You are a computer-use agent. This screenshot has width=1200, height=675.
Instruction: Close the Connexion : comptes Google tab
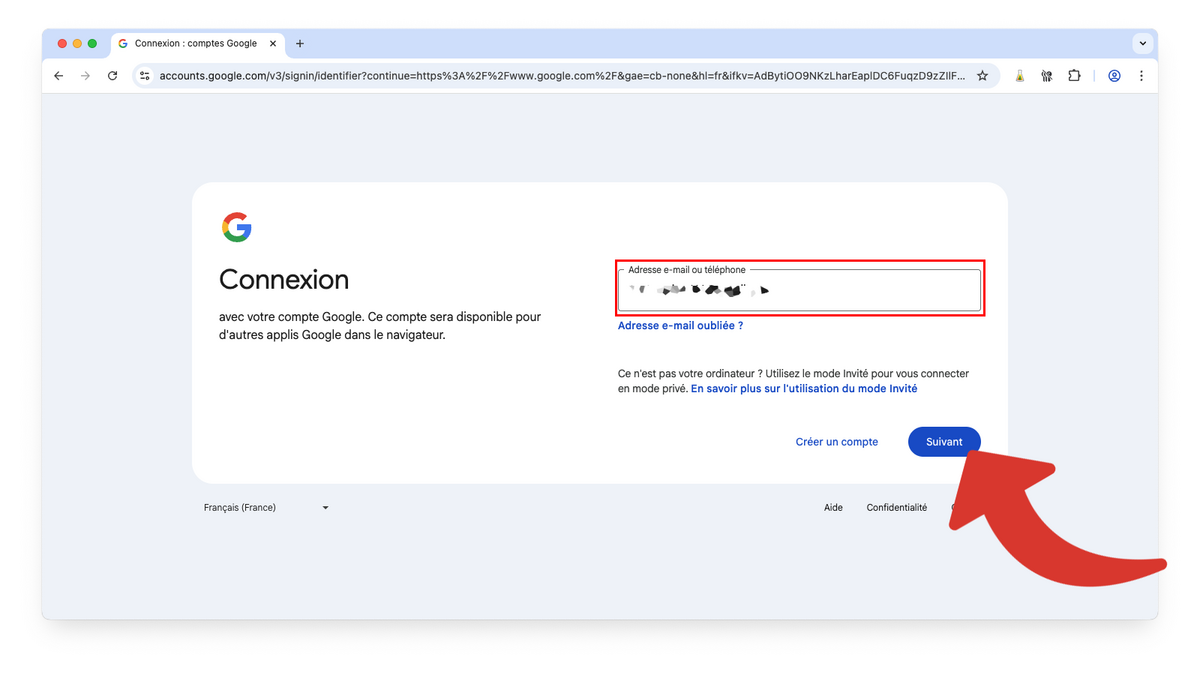(x=271, y=44)
